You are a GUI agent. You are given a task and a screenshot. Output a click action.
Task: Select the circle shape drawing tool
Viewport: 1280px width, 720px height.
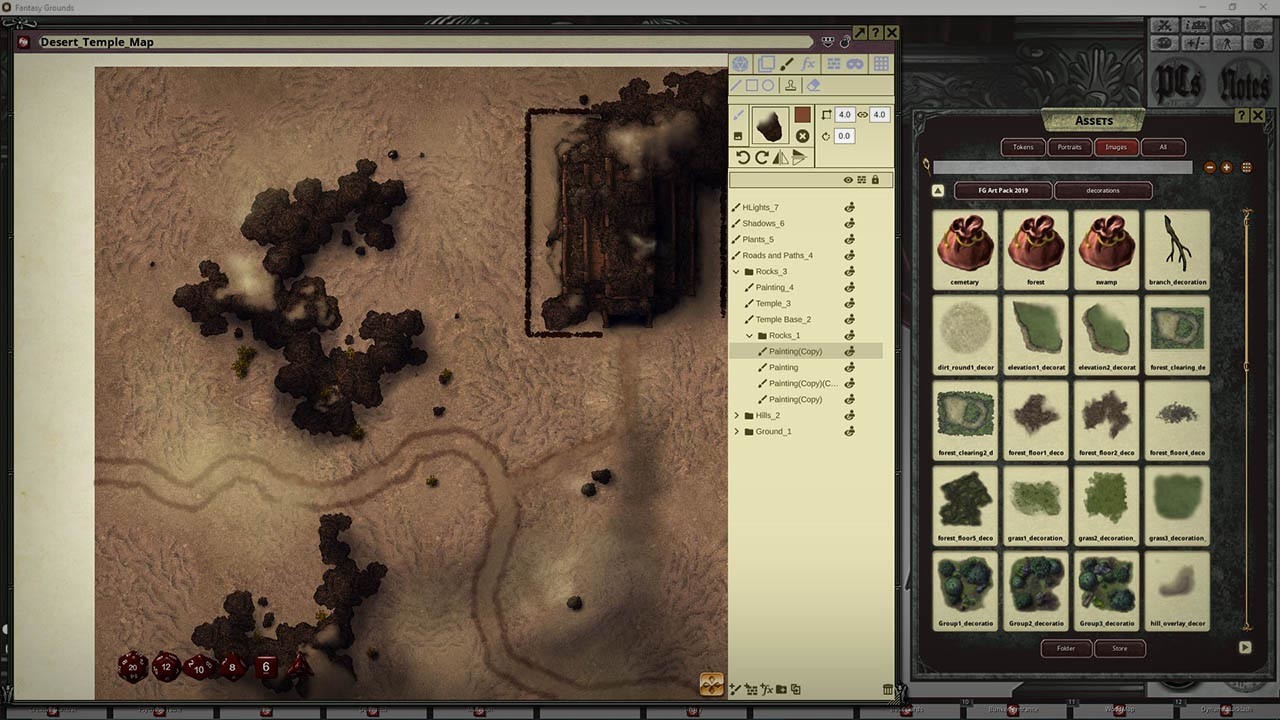768,86
